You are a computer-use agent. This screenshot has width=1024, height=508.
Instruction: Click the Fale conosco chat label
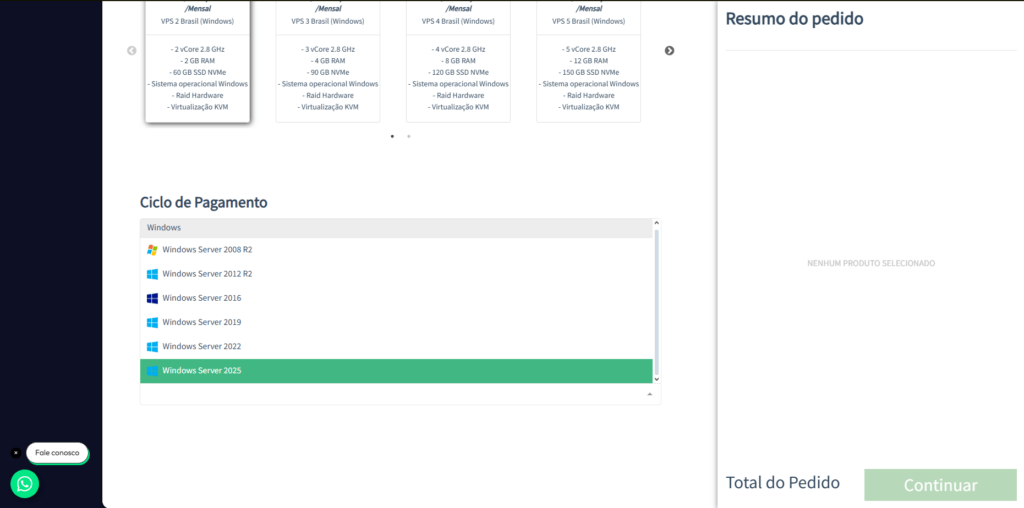tap(57, 452)
